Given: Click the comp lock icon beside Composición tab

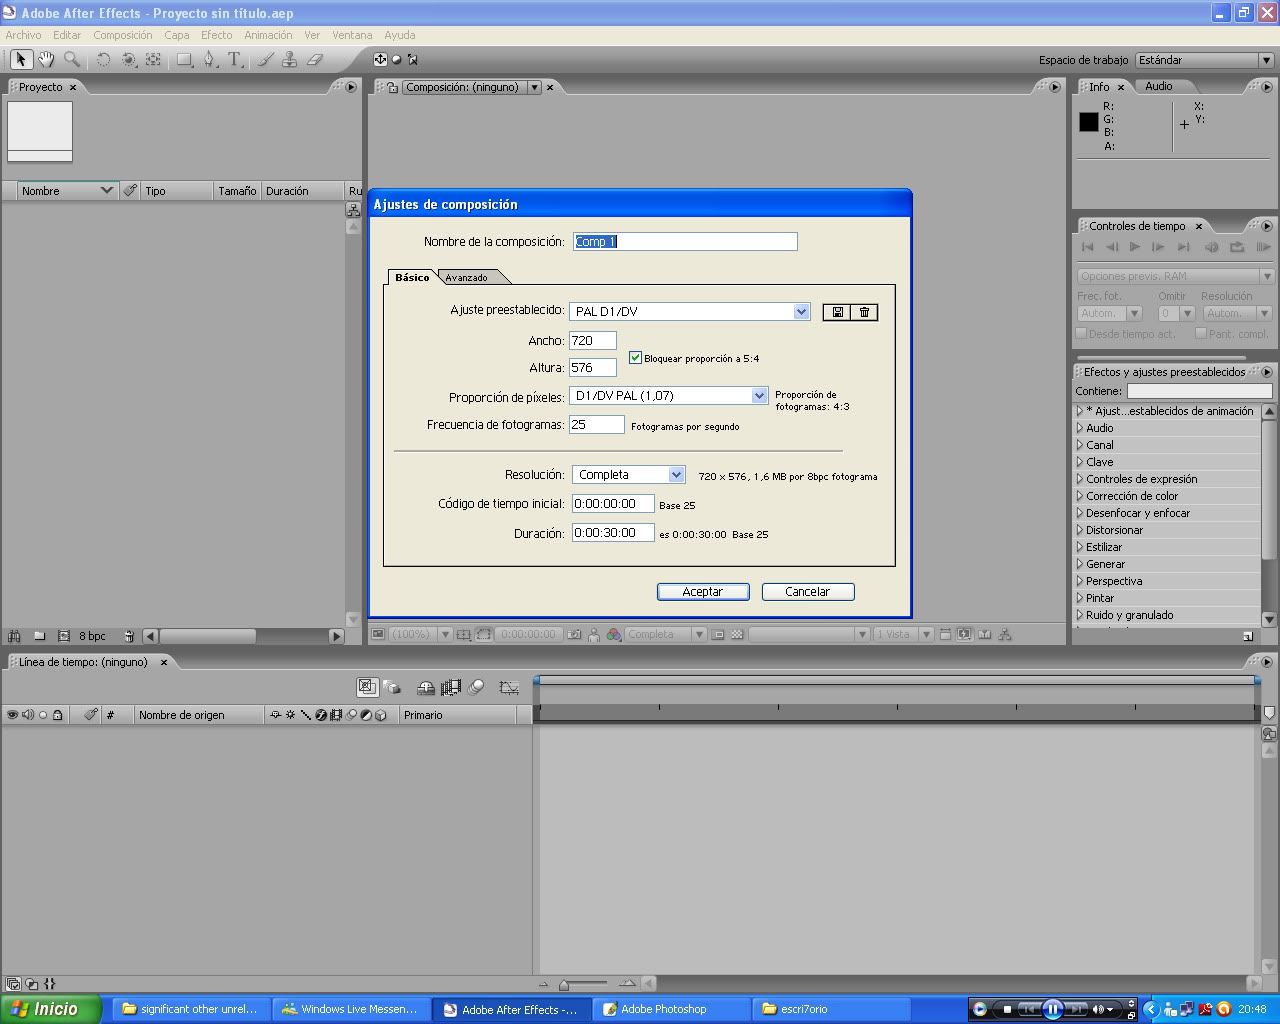Looking at the screenshot, I should pyautogui.click(x=392, y=88).
